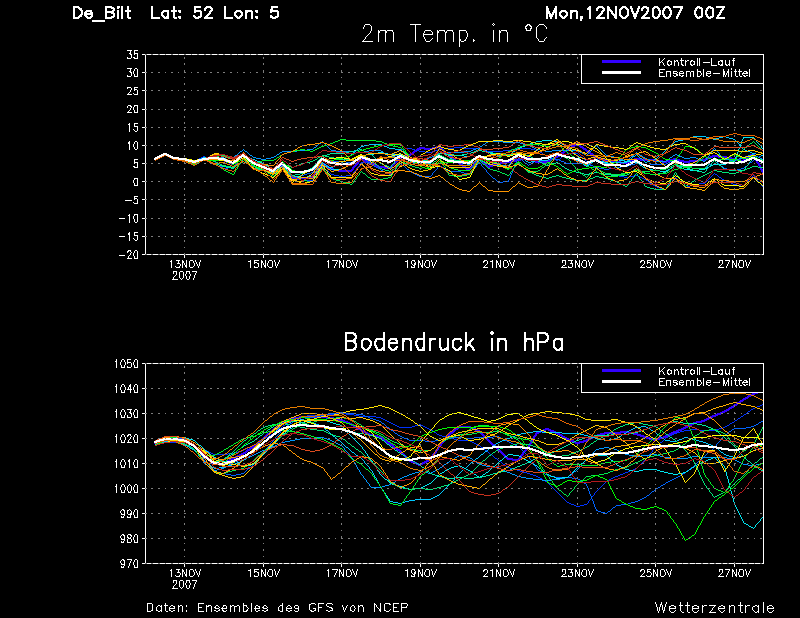800x618 pixels.
Task: Click the 2m Temp. in °C chart title
Action: pyautogui.click(x=454, y=34)
